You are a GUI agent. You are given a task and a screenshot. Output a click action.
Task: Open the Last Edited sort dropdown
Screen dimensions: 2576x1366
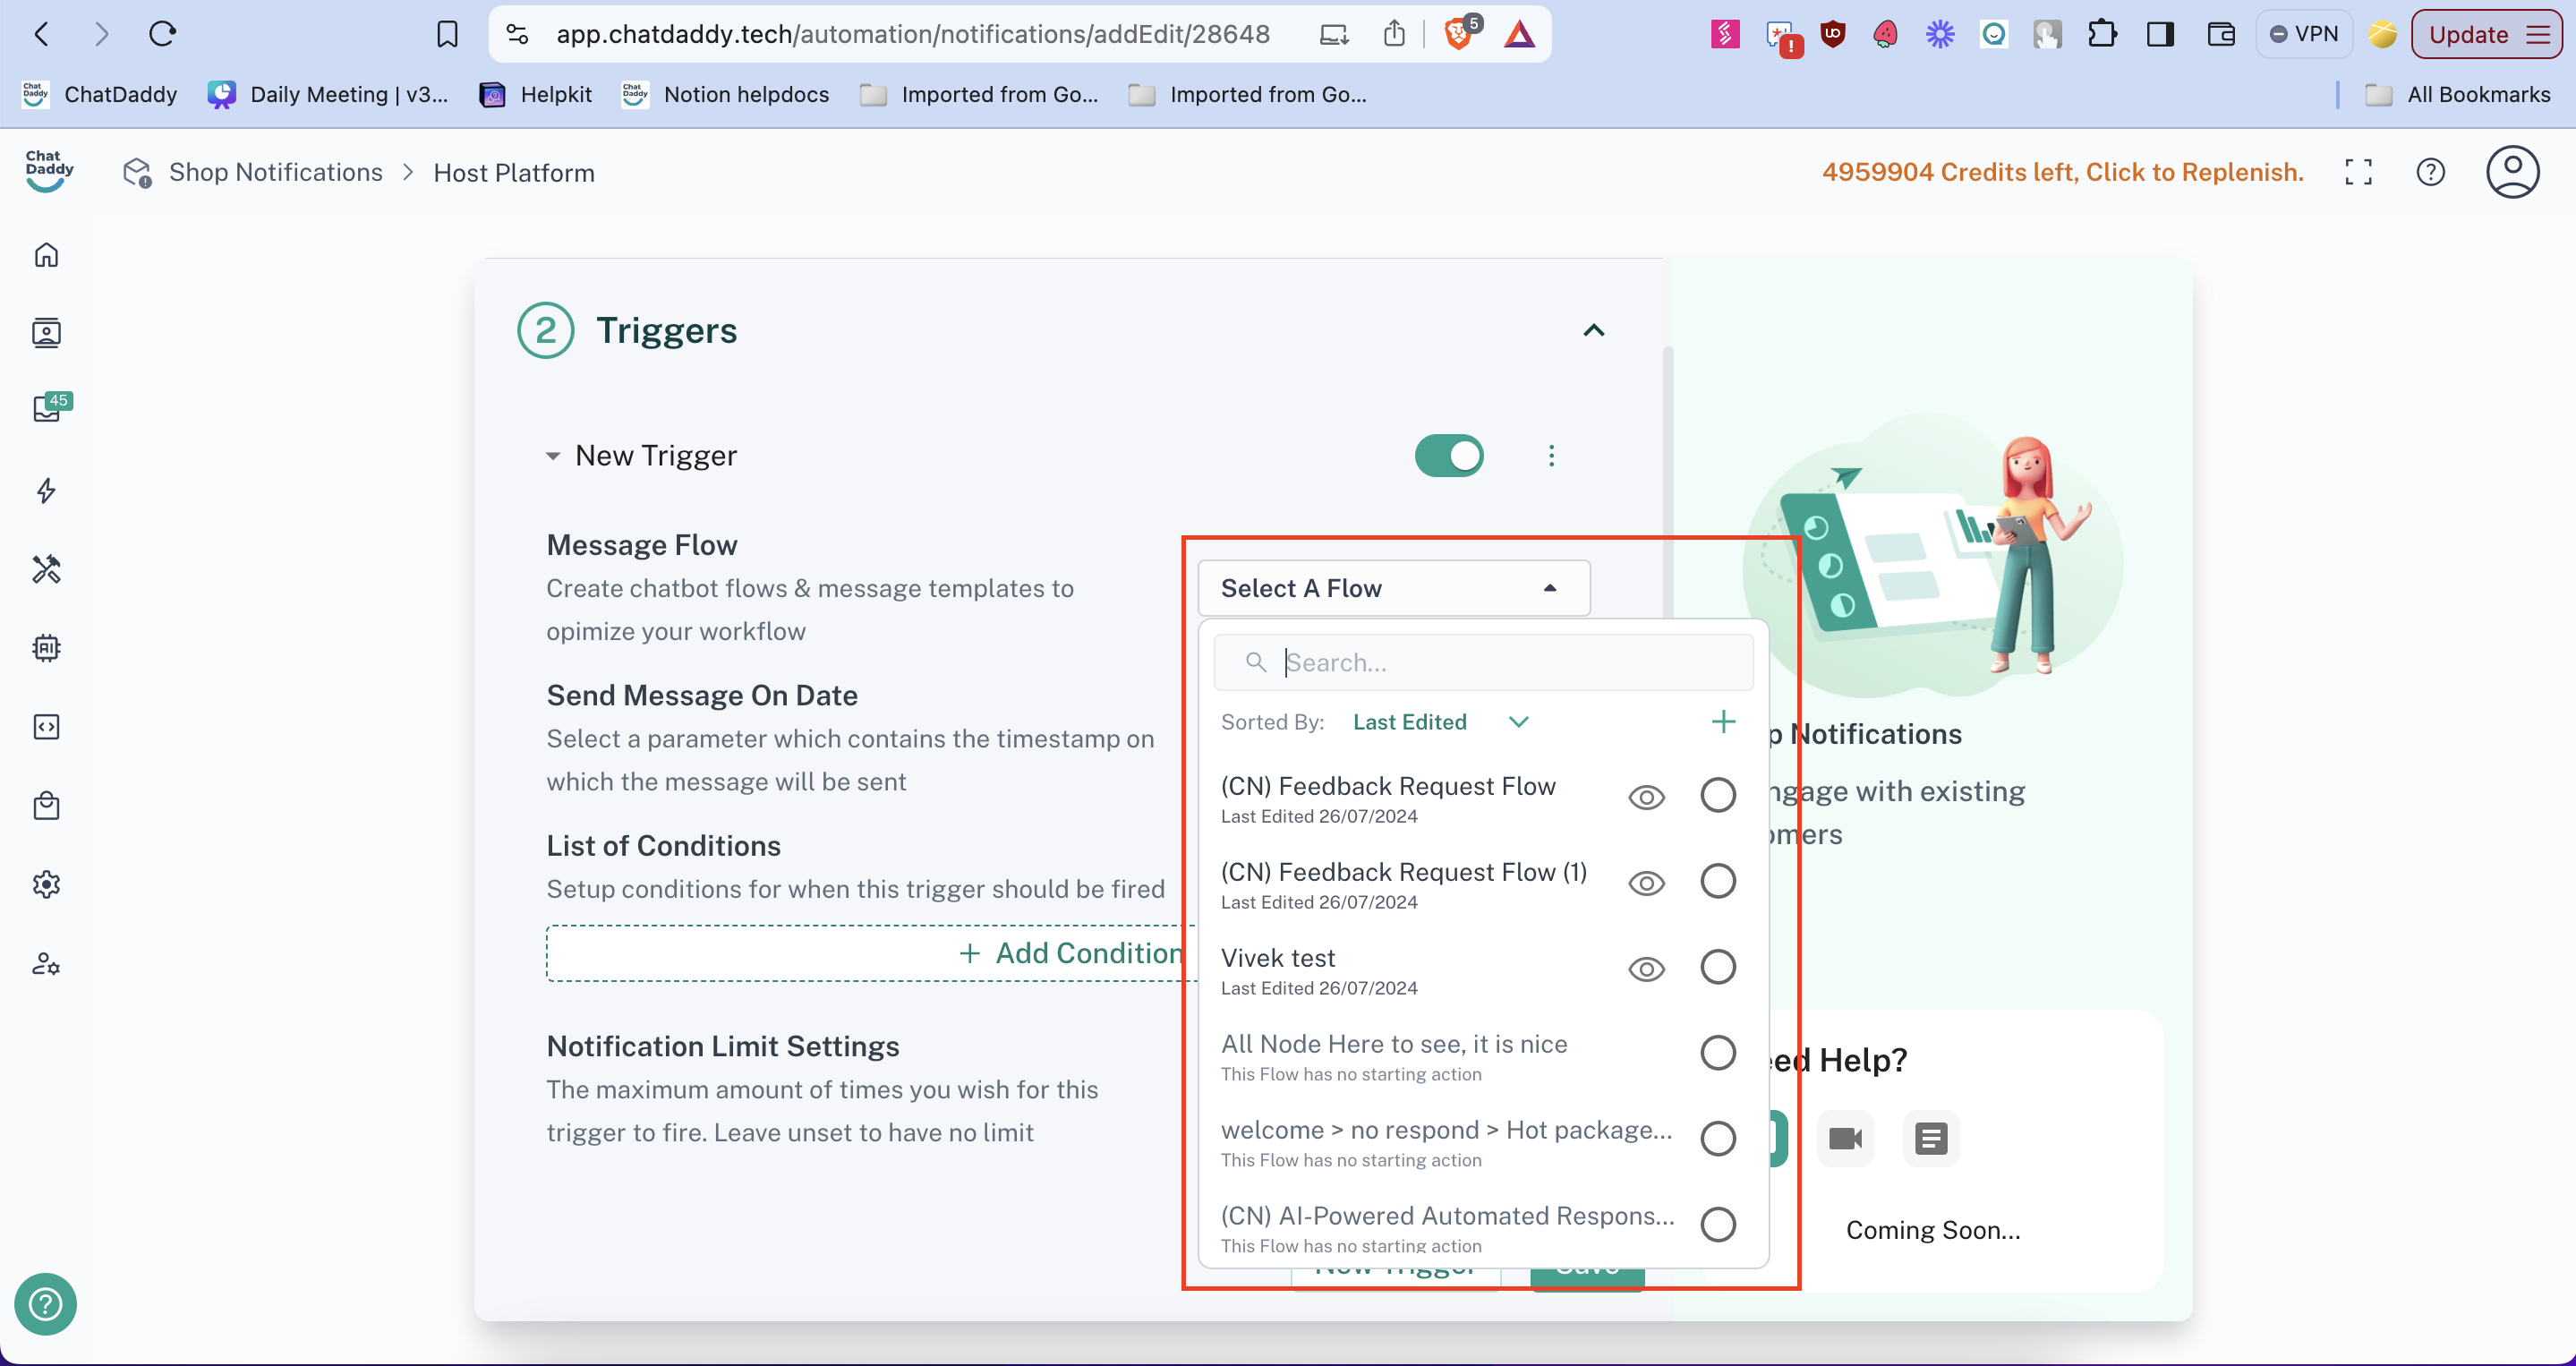tap(1440, 722)
